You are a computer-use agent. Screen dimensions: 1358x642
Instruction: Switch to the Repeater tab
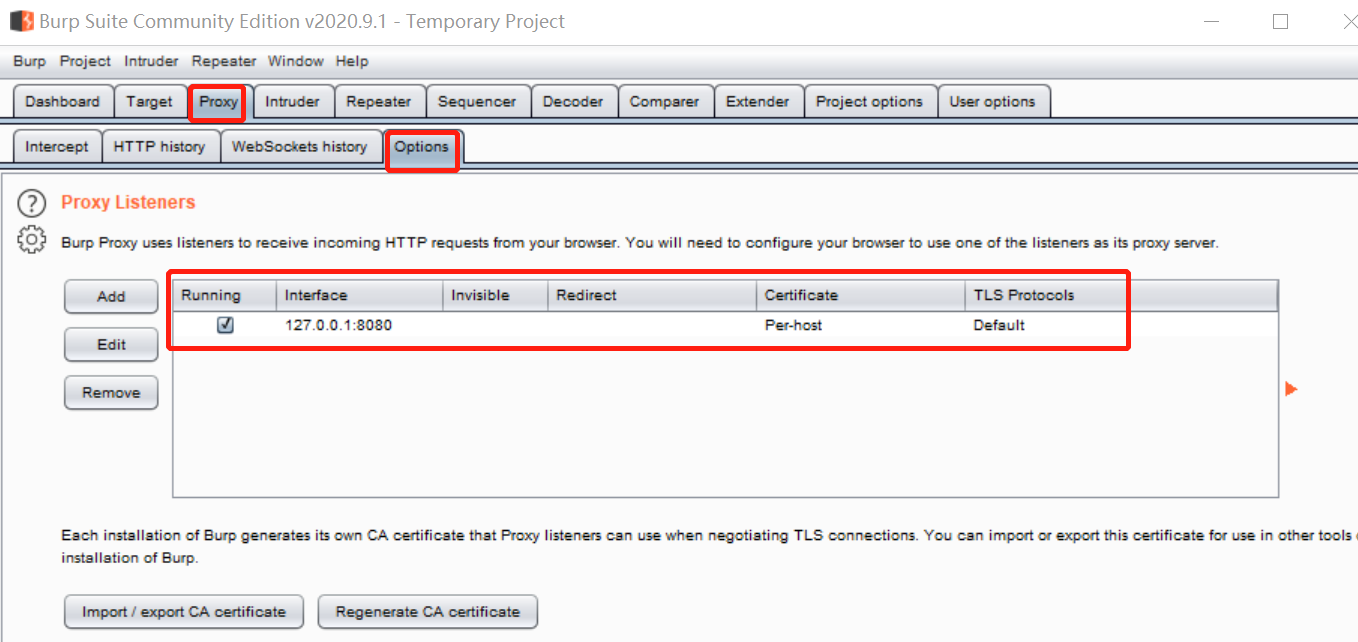[x=379, y=102]
